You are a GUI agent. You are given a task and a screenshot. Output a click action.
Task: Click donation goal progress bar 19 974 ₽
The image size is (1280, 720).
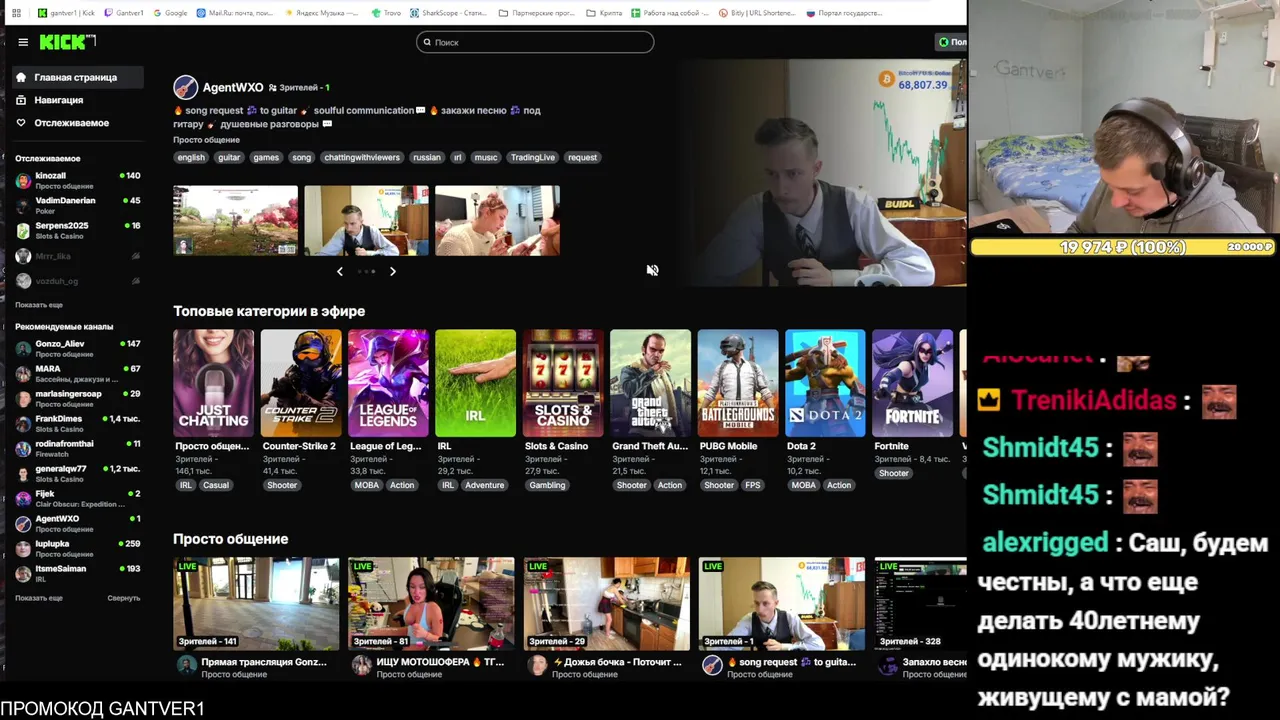(1123, 247)
